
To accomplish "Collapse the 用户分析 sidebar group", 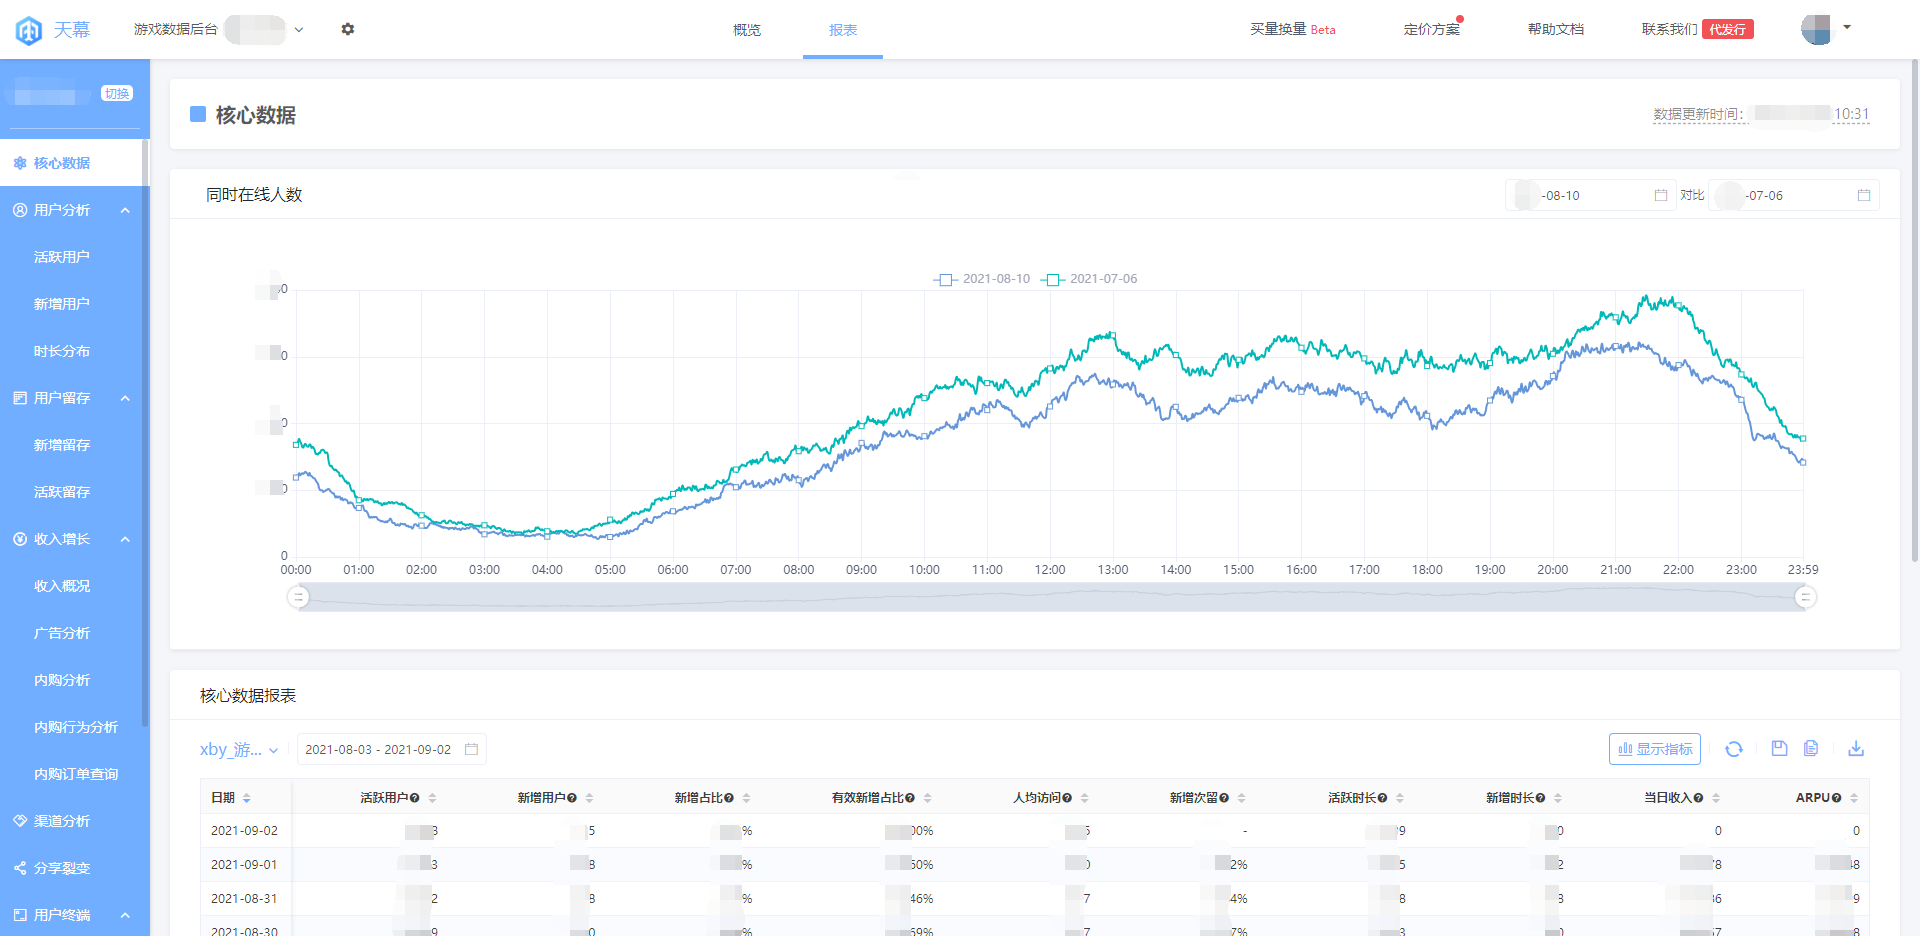I will click(x=125, y=210).
